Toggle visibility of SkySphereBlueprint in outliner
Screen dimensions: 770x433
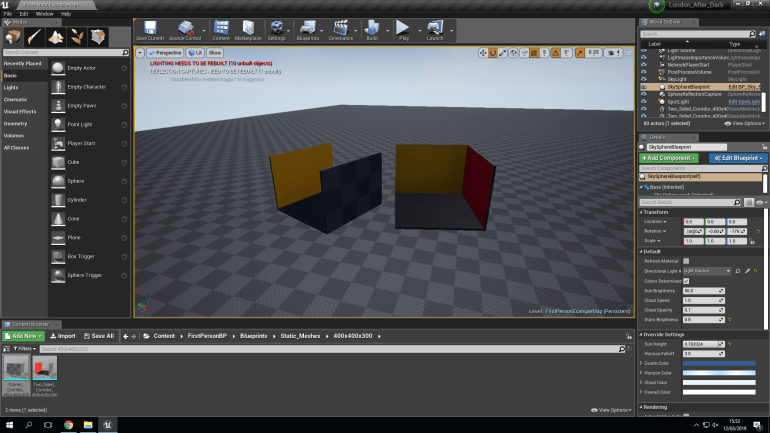click(644, 87)
